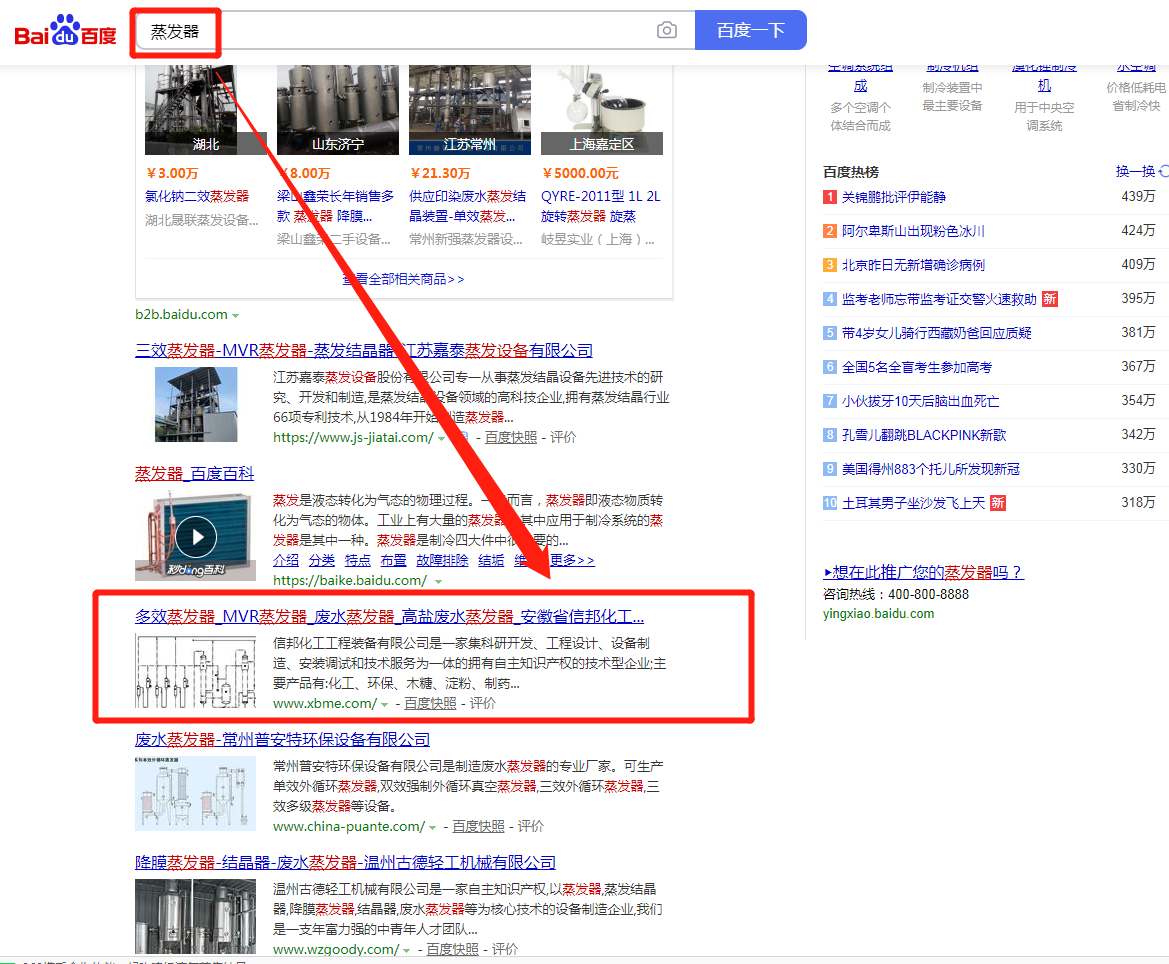Open hot topic 带4岁女儿骑行西藏奶爸回应质疑

(x=936, y=333)
